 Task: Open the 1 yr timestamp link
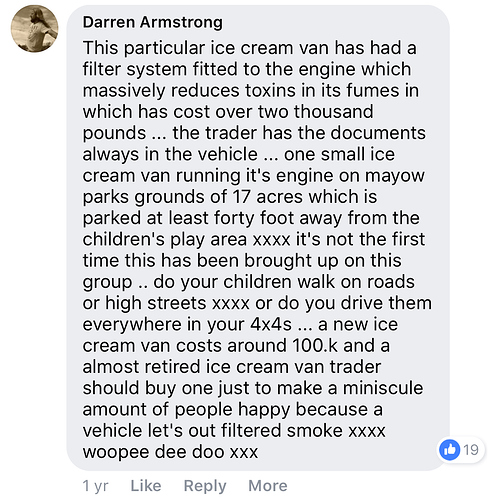95,486
